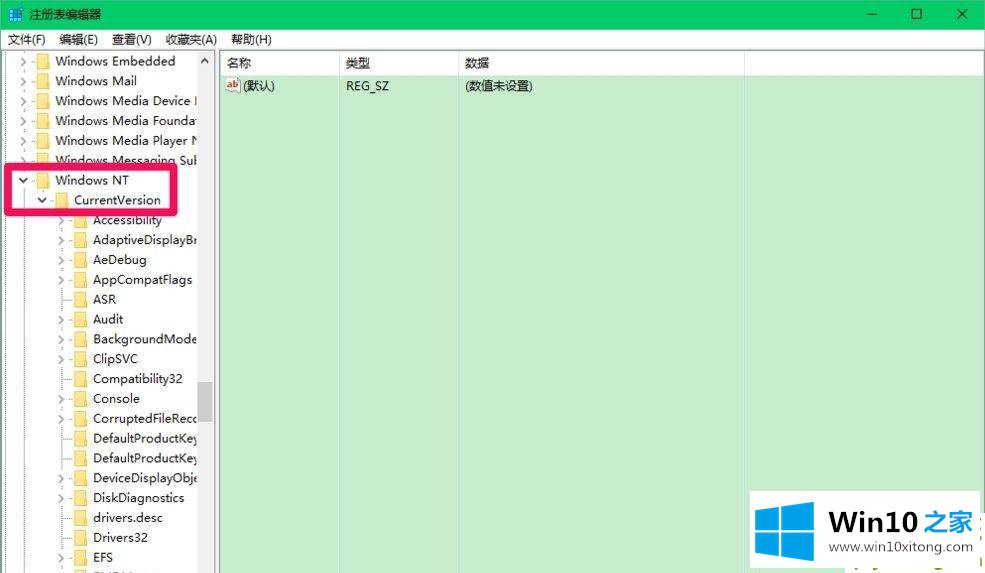
Task: Click the Windows NT folder icon
Action: (43, 180)
